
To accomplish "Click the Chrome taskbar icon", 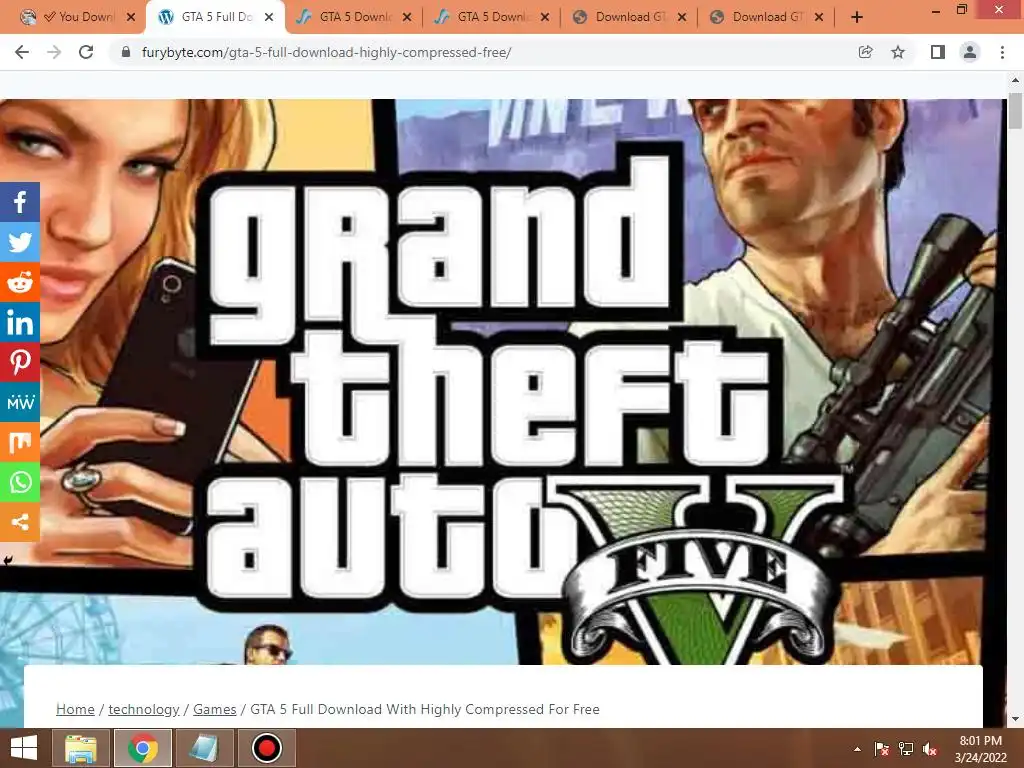I will pyautogui.click(x=143, y=748).
